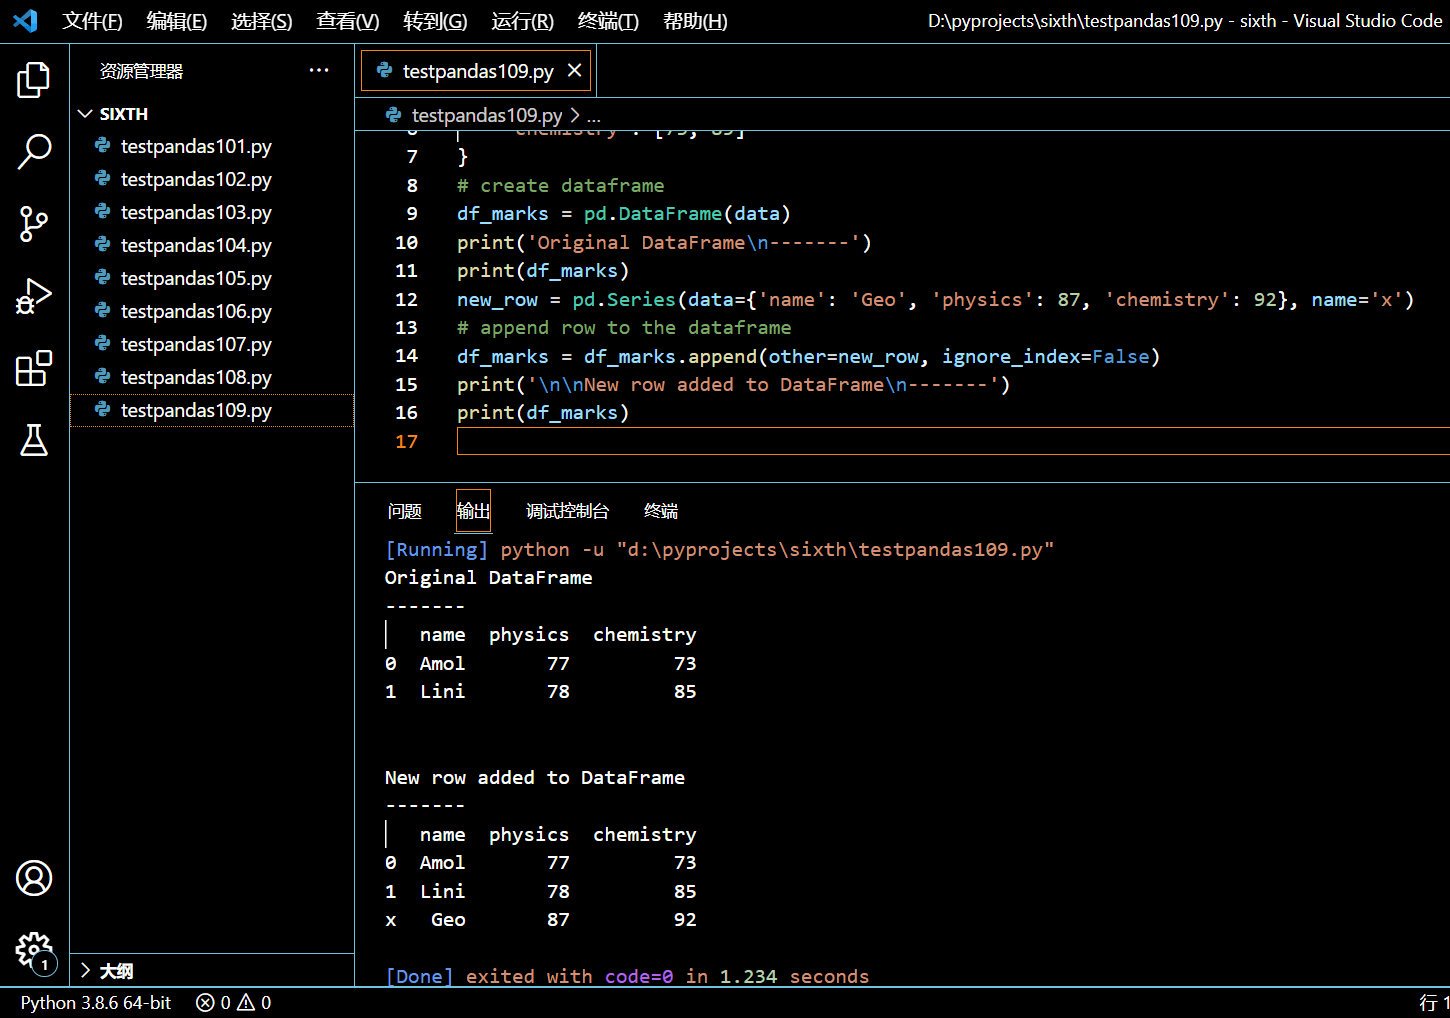Switch to the 调试控制台 panel tab
The width and height of the screenshot is (1450, 1018).
click(567, 511)
